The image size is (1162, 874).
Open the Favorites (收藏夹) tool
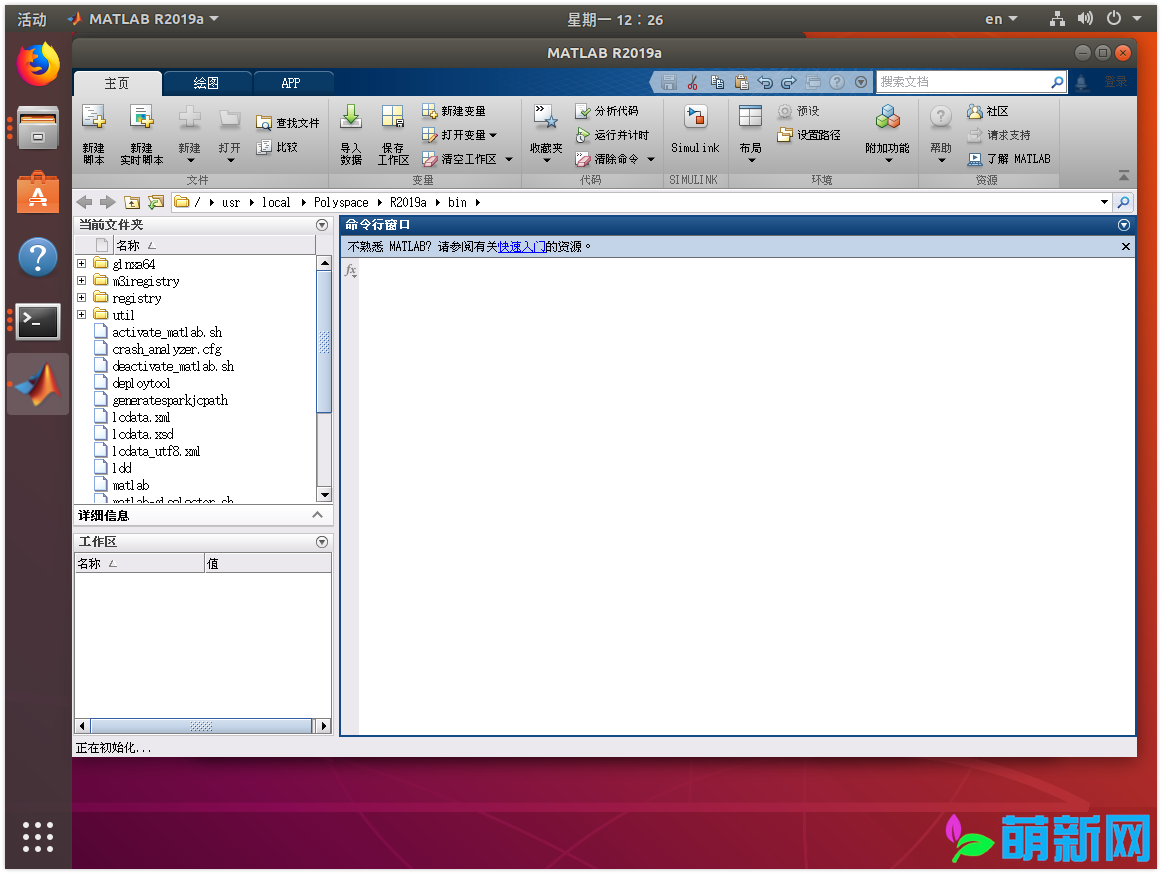pyautogui.click(x=545, y=126)
